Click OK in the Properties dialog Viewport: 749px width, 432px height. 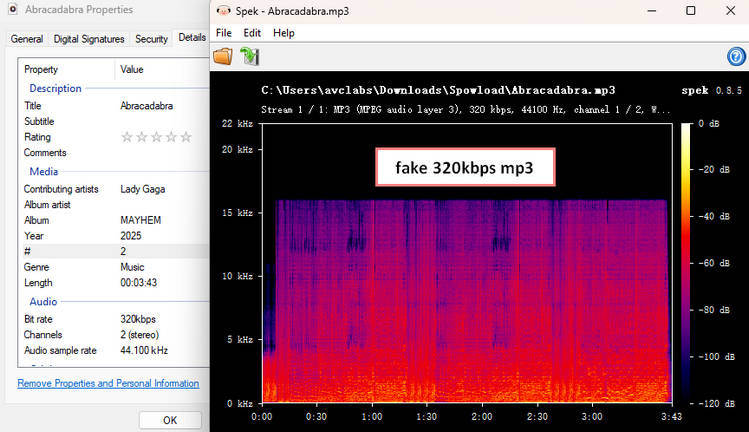click(170, 420)
